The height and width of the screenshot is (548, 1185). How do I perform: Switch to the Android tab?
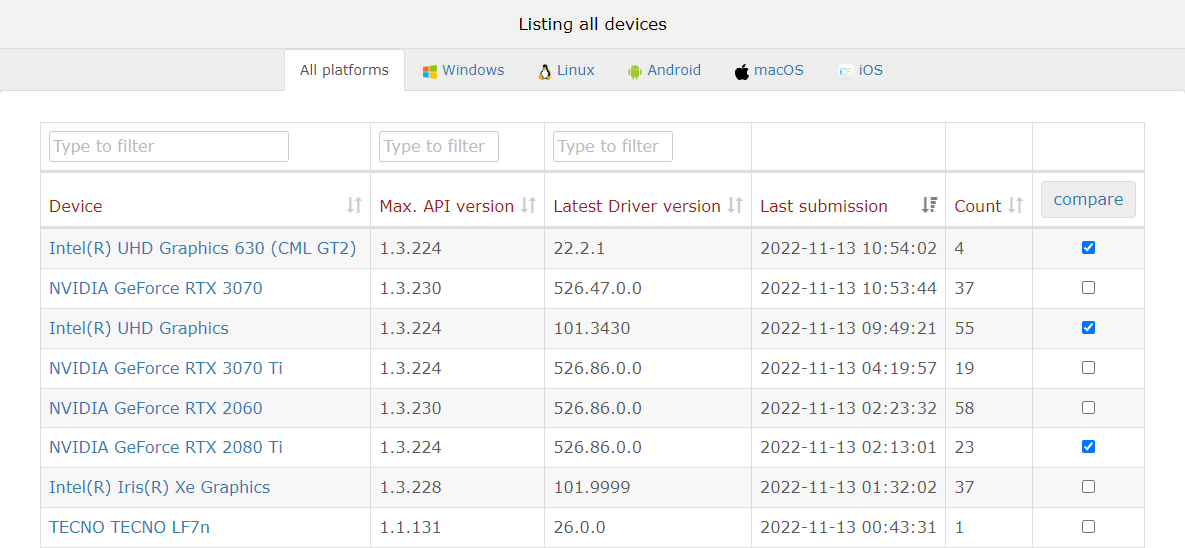[x=664, y=70]
